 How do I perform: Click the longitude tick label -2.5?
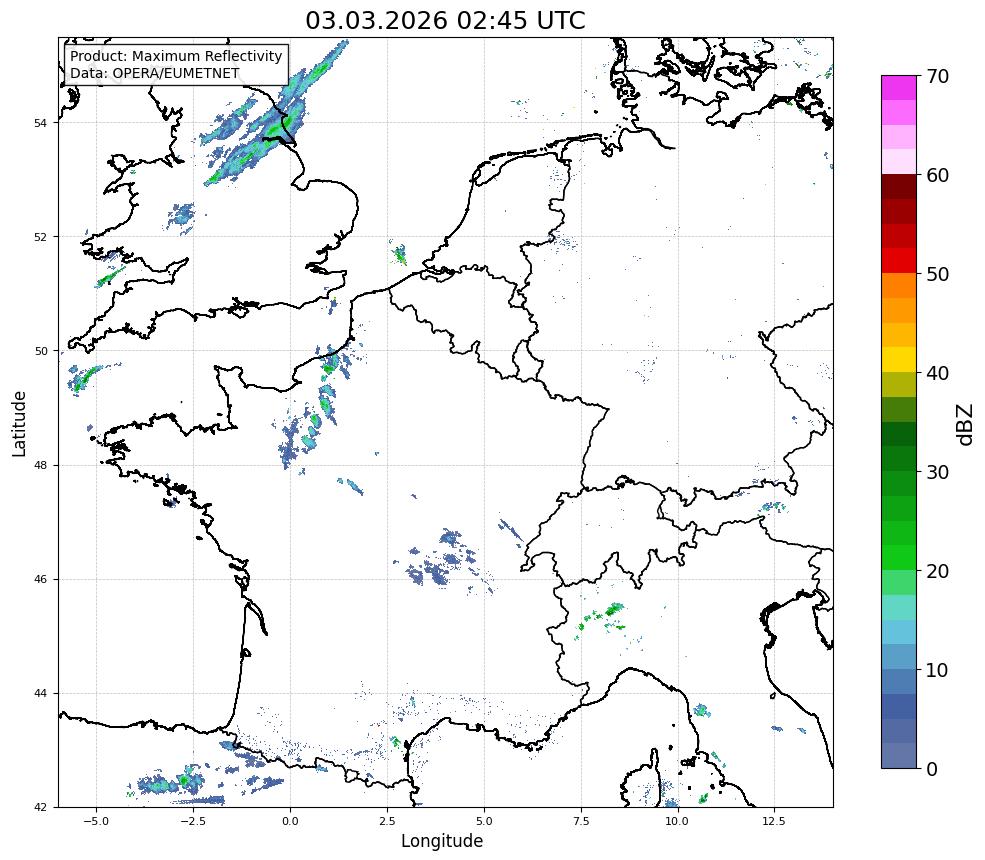(x=193, y=821)
